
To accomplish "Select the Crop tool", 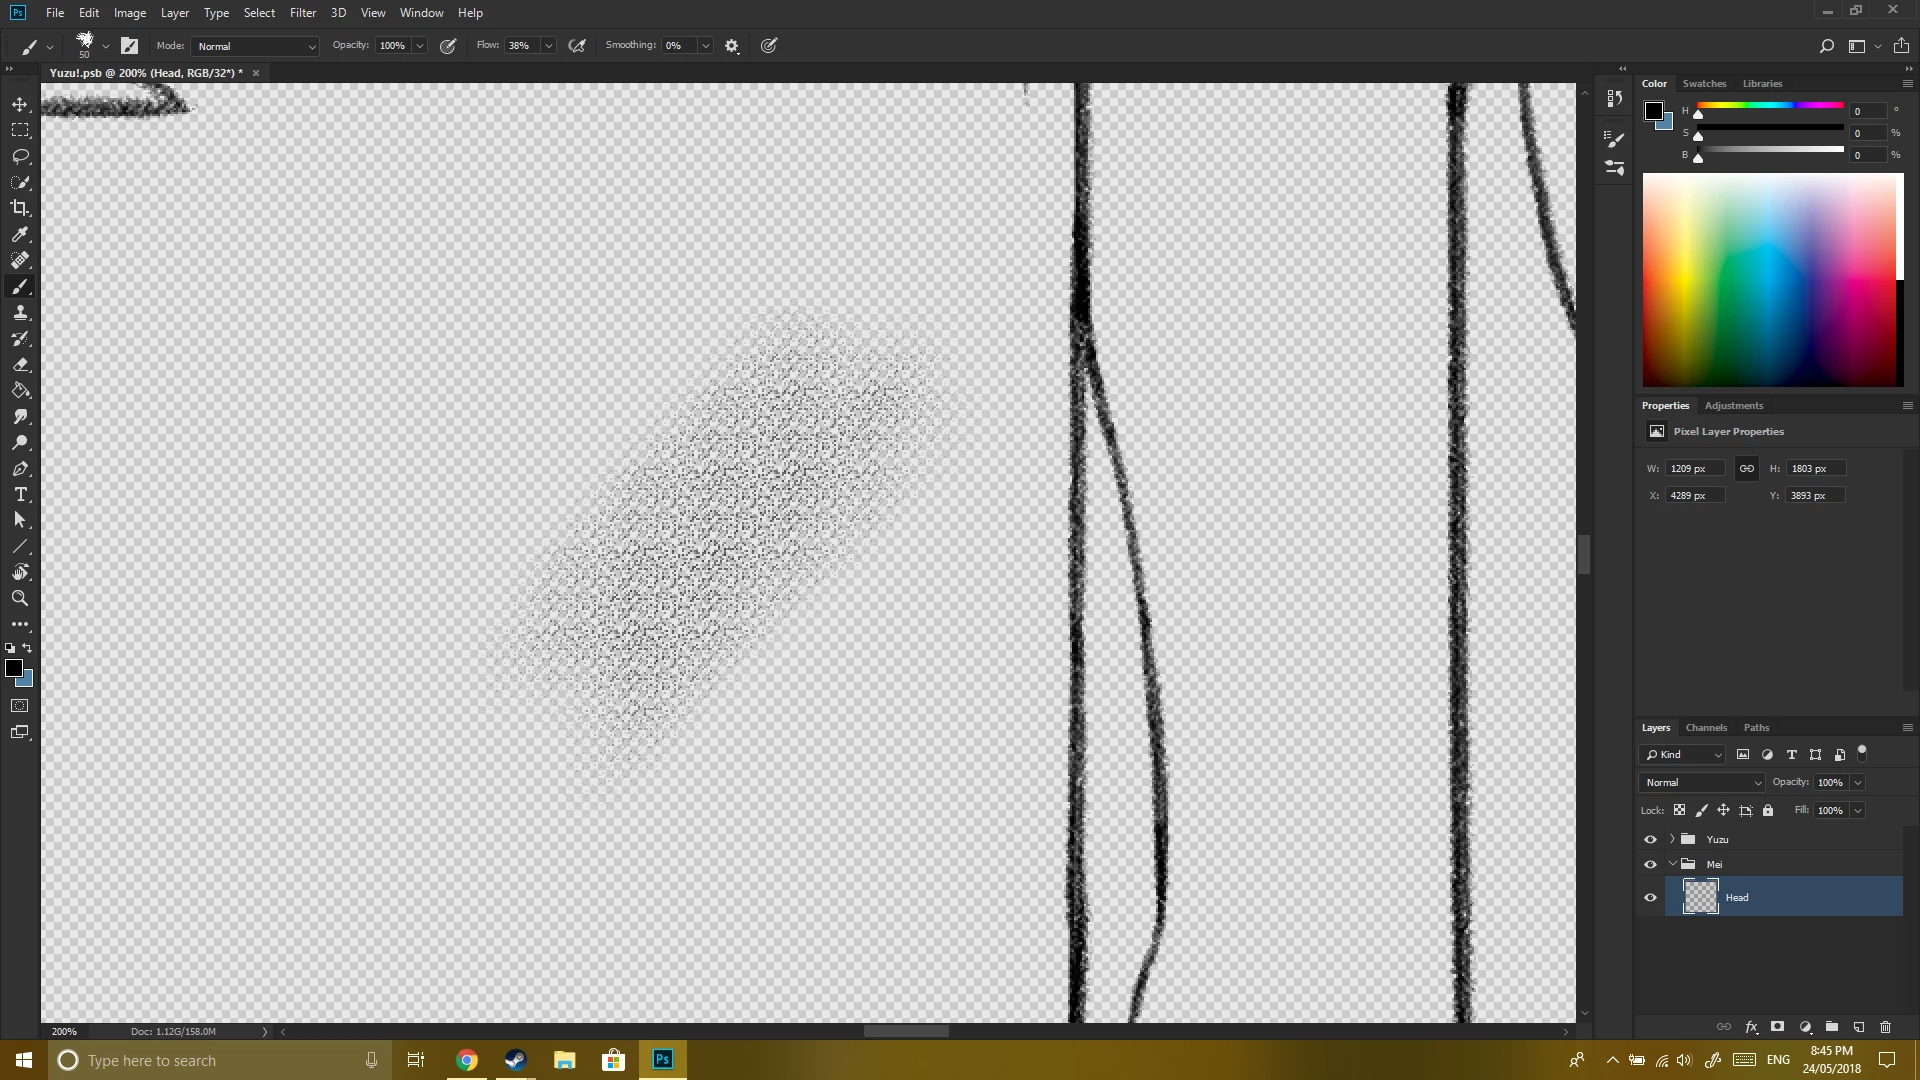I will pyautogui.click(x=20, y=208).
